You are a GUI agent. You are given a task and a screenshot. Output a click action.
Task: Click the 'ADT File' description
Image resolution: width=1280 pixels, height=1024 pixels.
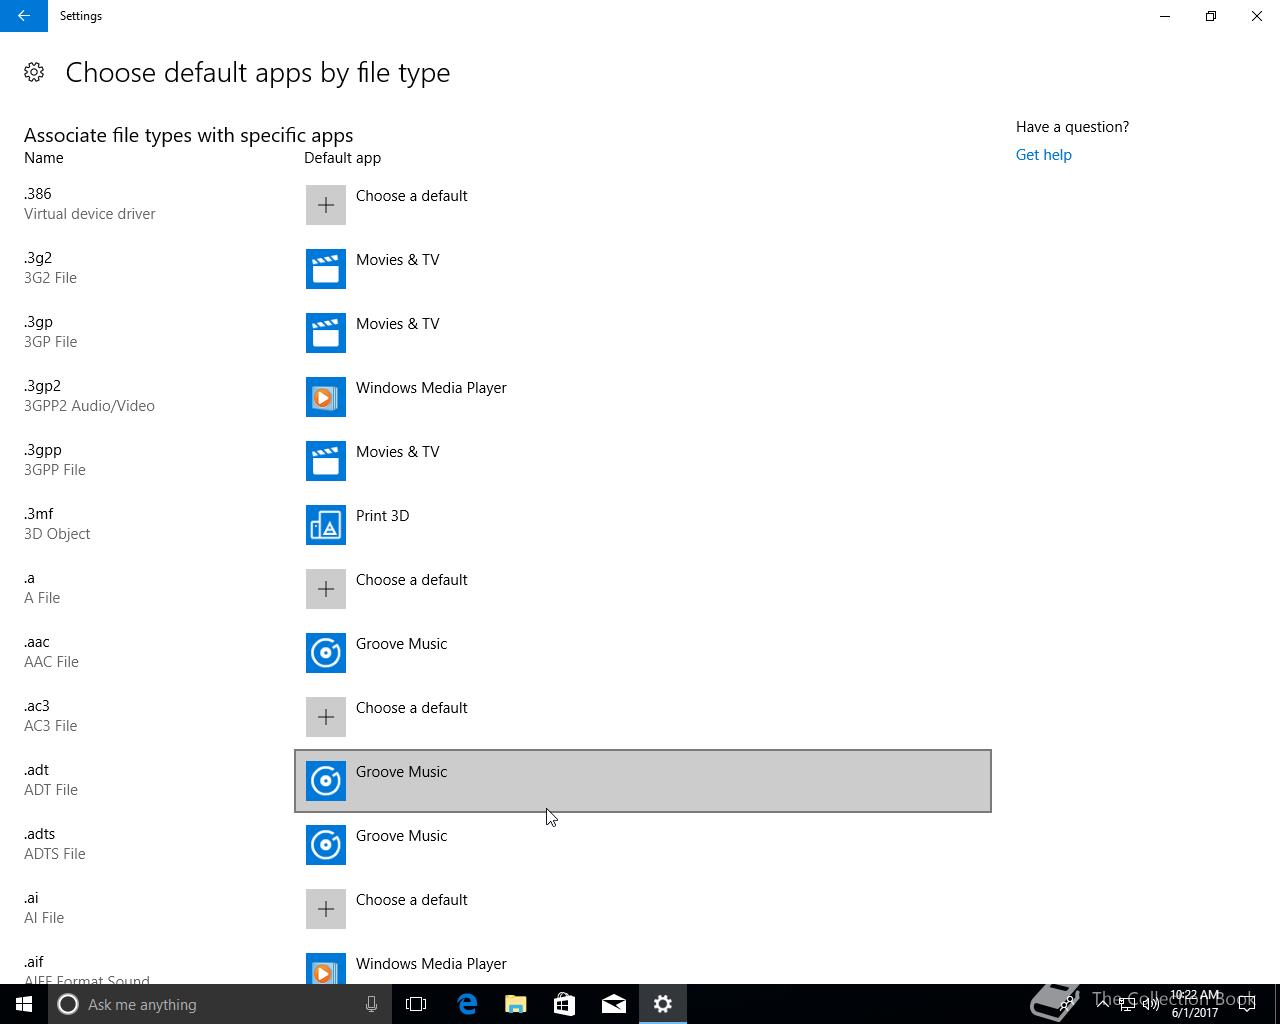(51, 790)
